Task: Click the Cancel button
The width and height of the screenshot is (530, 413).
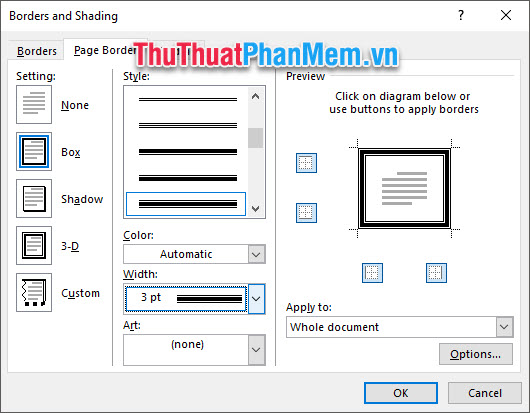Action: point(485,393)
